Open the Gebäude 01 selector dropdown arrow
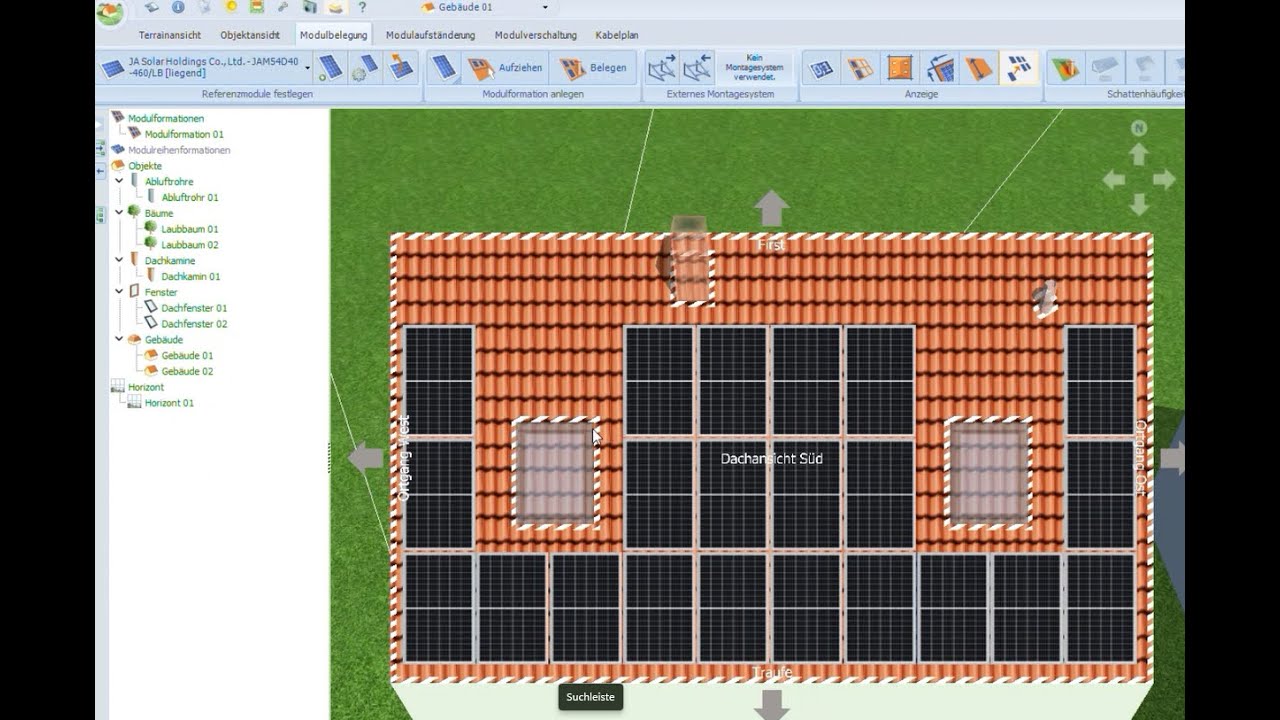The width and height of the screenshot is (1280, 720). (545, 7)
